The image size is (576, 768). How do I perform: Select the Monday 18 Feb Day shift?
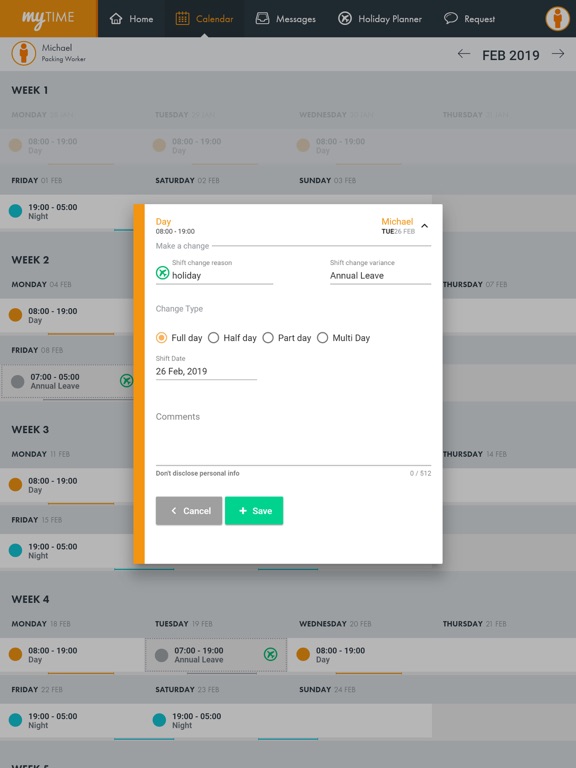pyautogui.click(x=72, y=655)
